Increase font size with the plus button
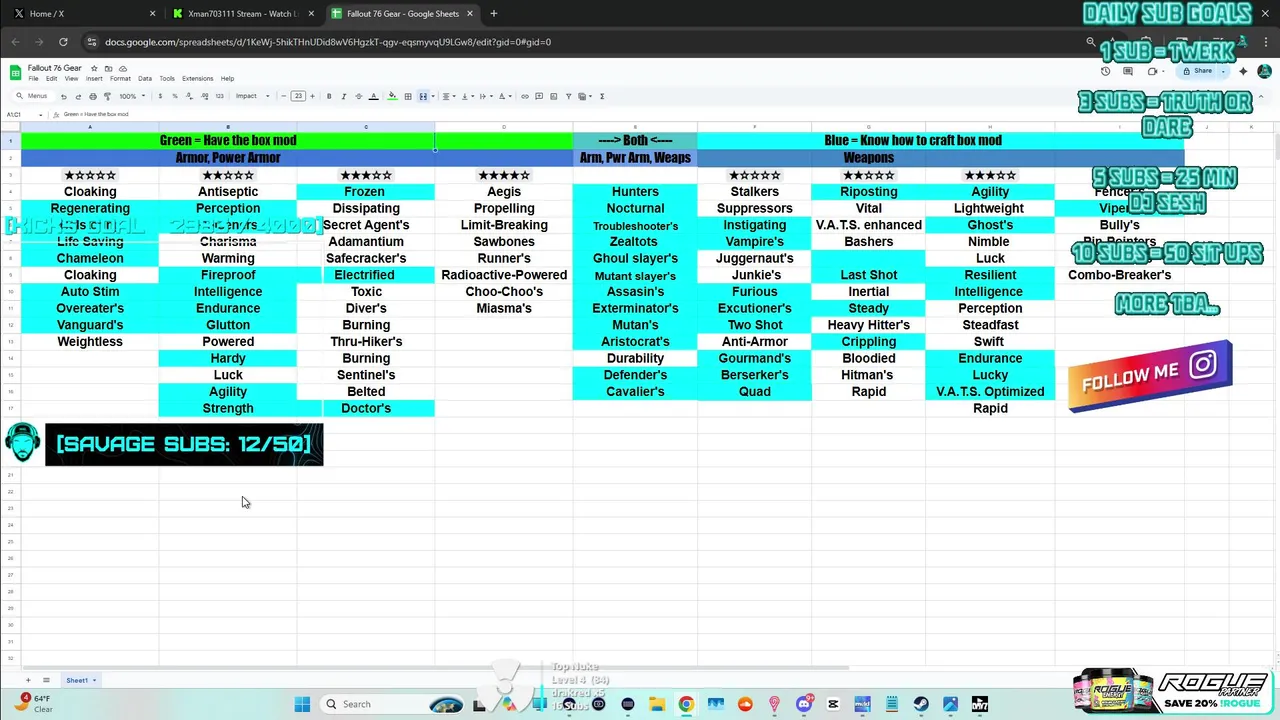 [x=312, y=96]
